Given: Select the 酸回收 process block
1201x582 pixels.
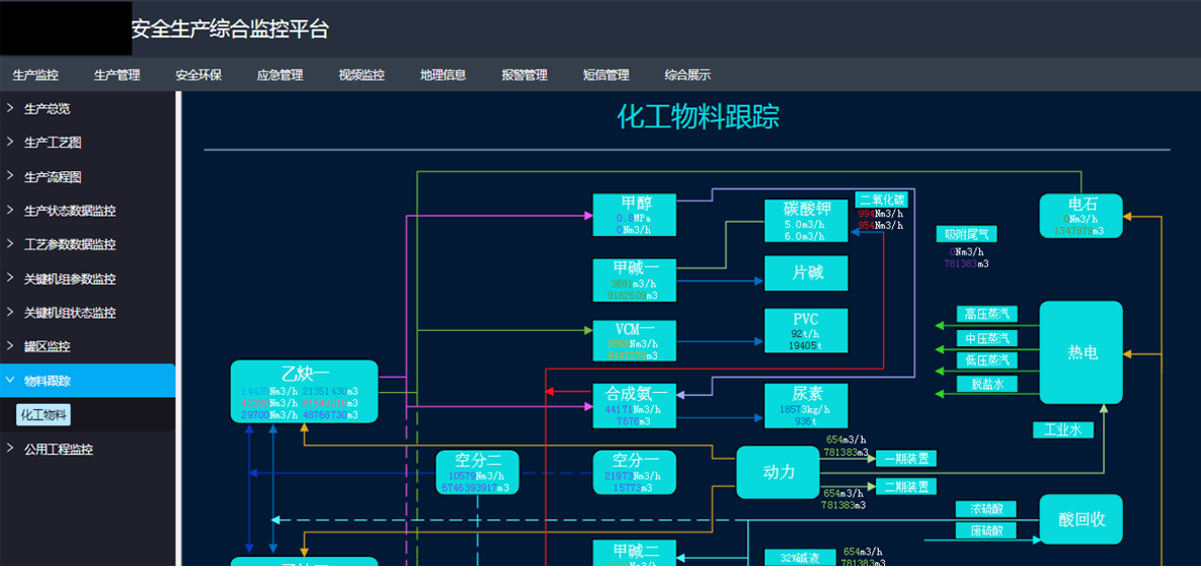Looking at the screenshot, I should [1081, 519].
